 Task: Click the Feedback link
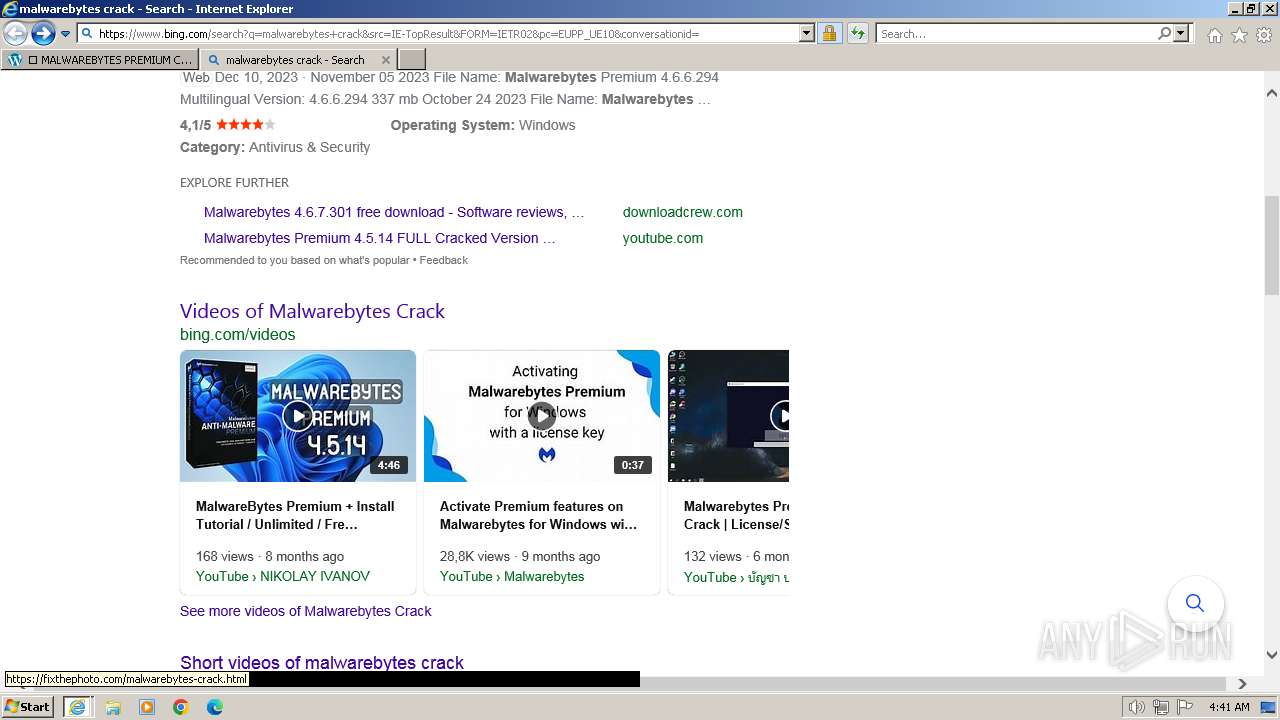[444, 260]
